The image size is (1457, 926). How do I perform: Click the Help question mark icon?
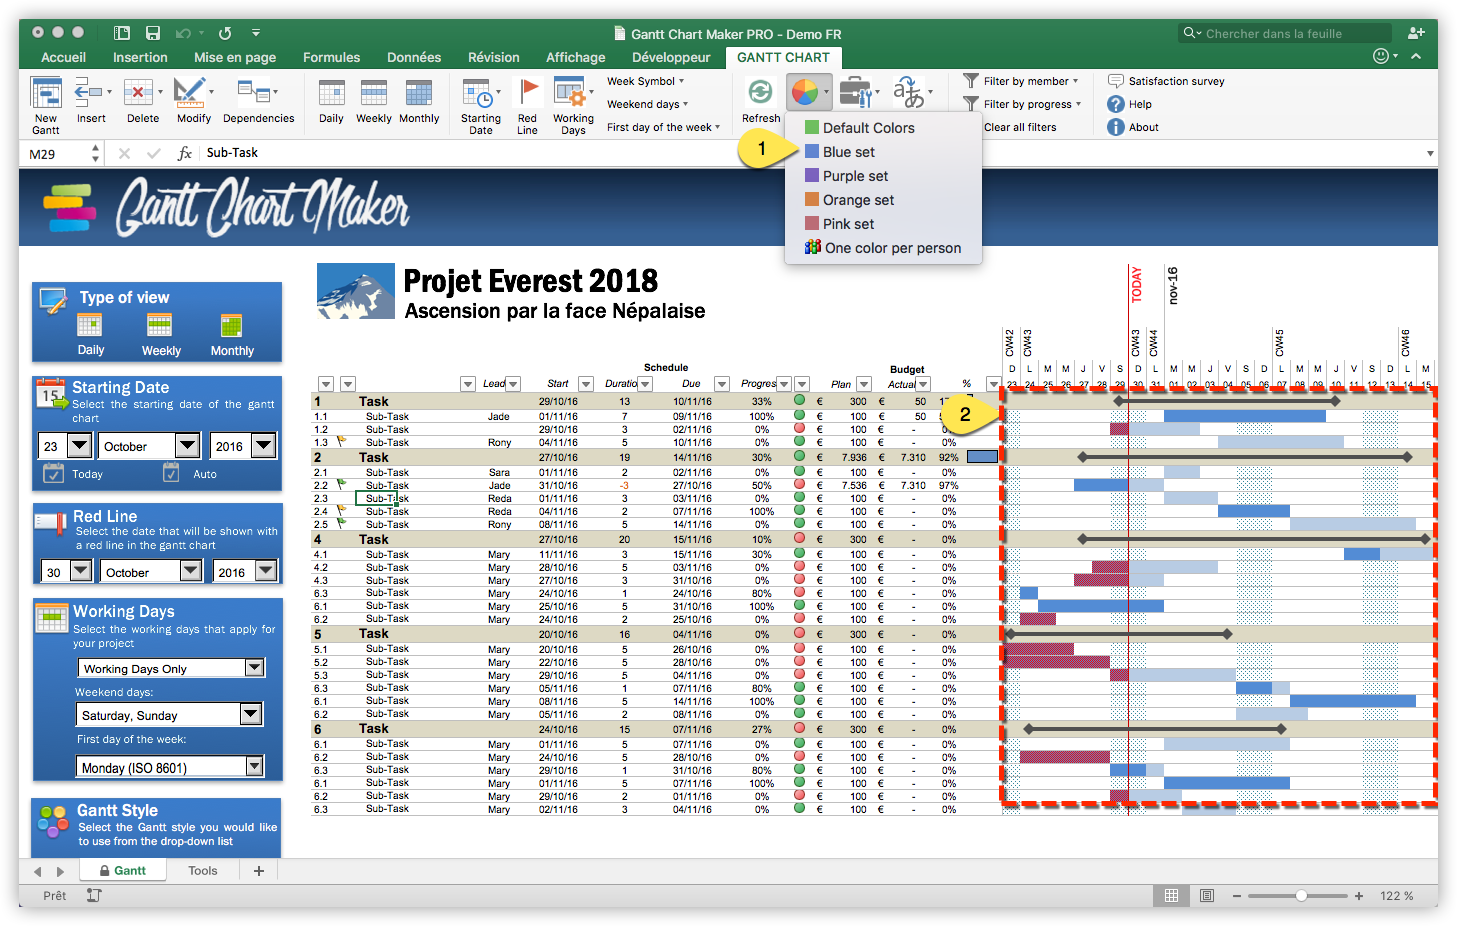[1116, 104]
